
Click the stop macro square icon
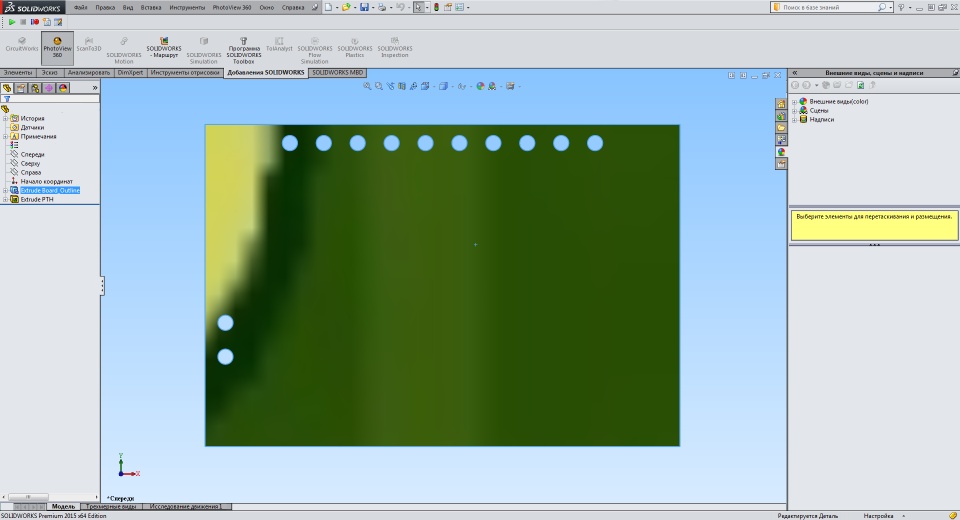[23, 22]
